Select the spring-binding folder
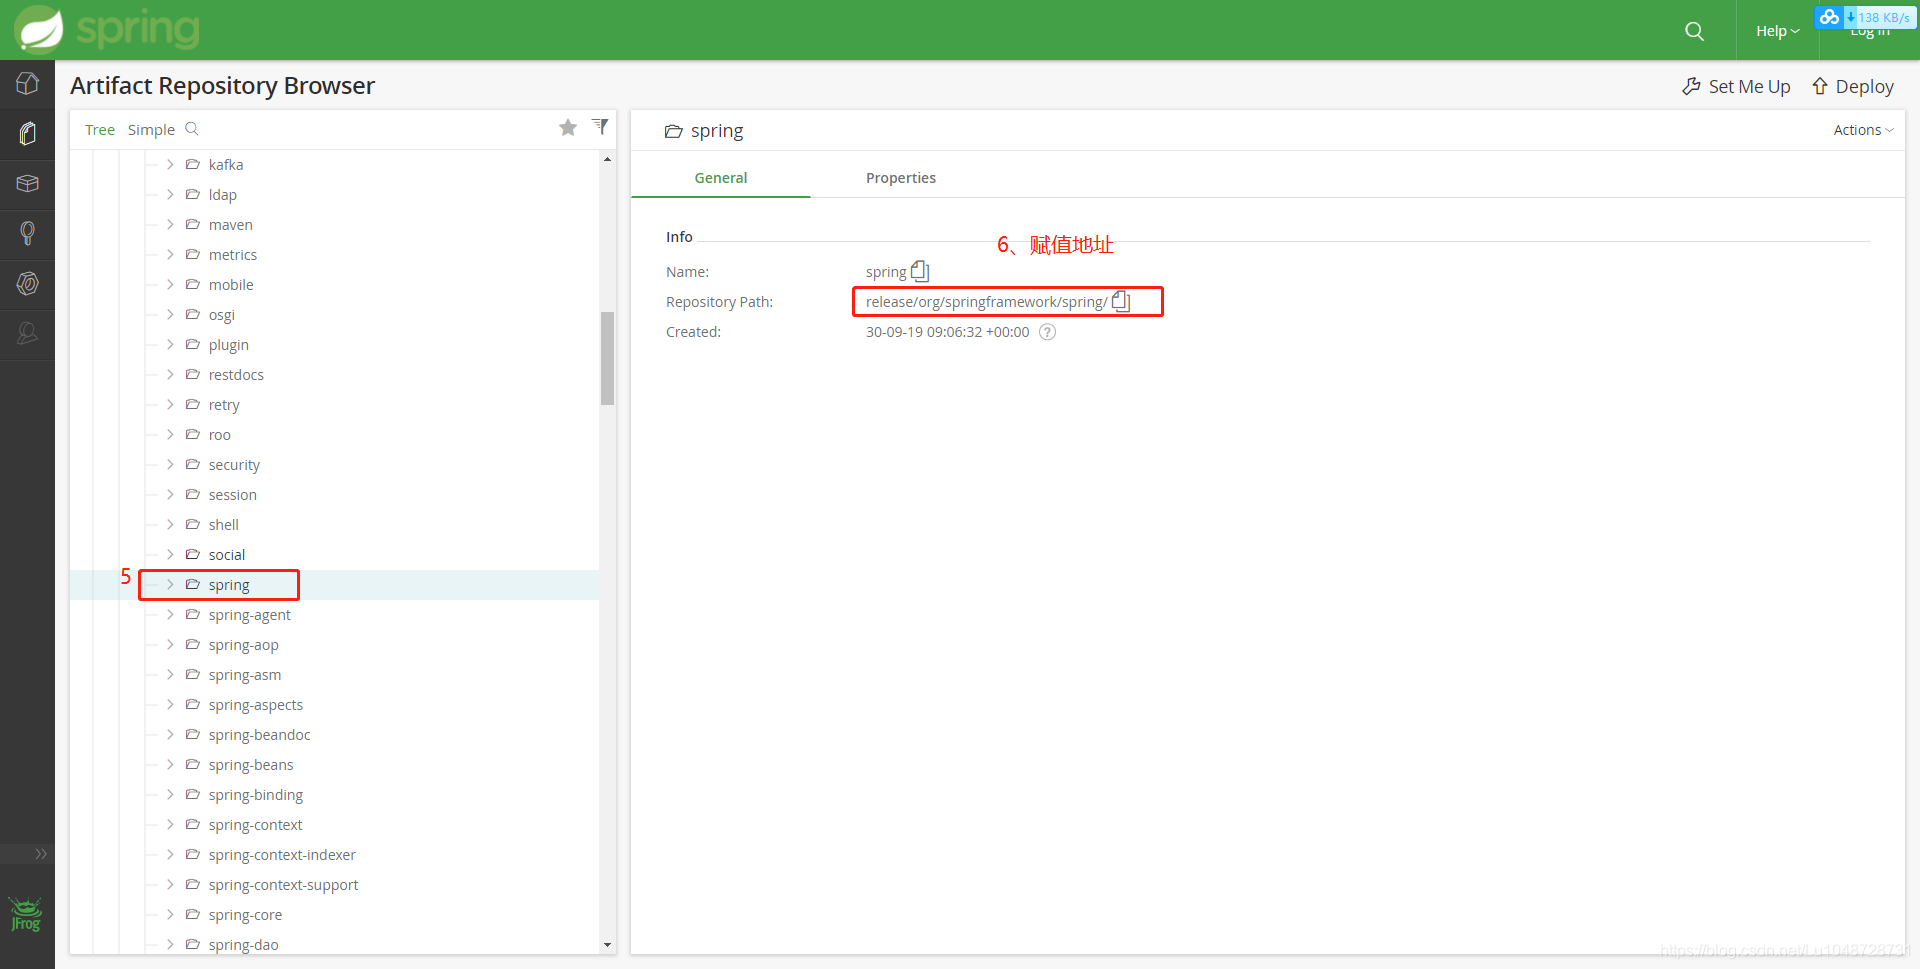The image size is (1920, 969). coord(255,794)
